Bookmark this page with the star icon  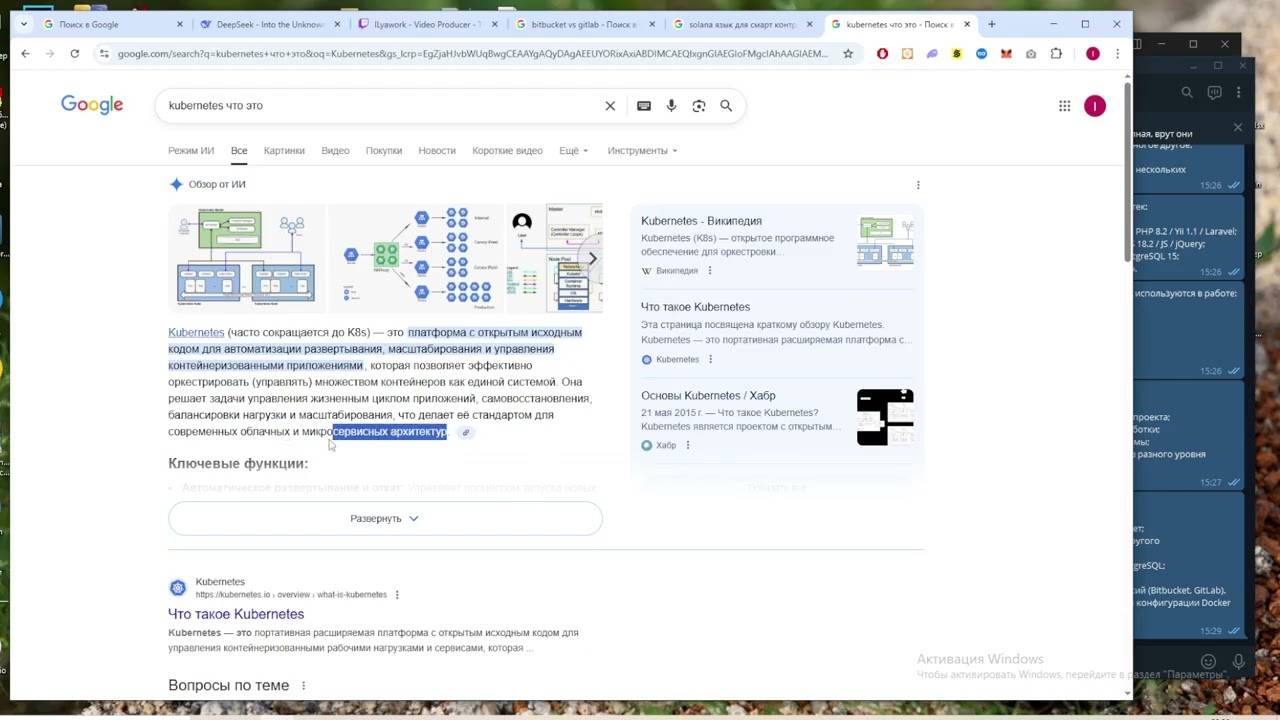(x=848, y=54)
